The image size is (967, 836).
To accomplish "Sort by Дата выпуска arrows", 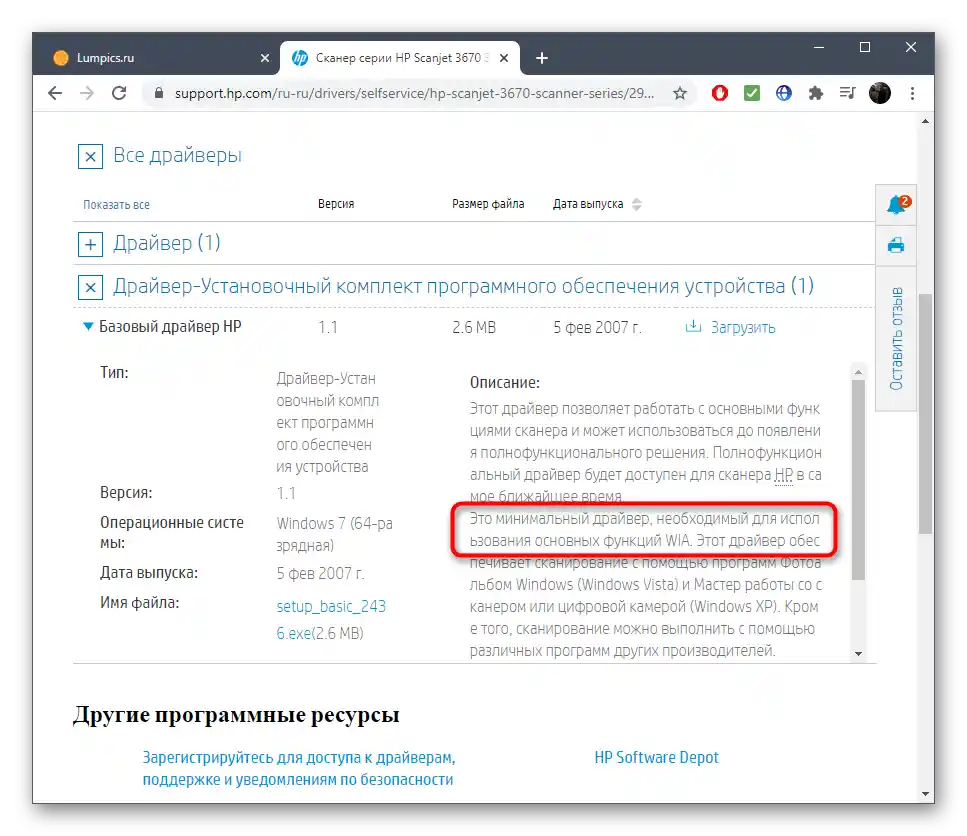I will click(x=637, y=204).
